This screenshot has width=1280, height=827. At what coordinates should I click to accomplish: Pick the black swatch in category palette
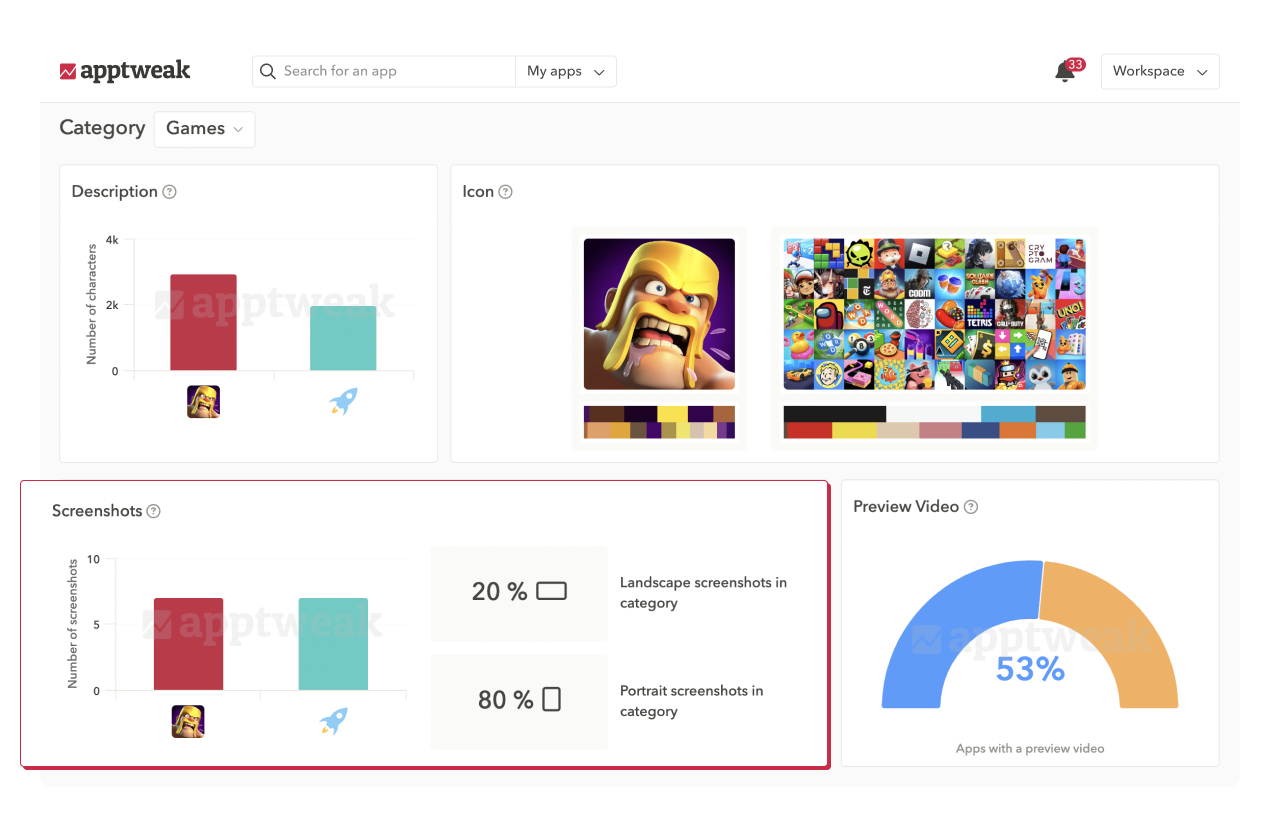[x=835, y=414]
